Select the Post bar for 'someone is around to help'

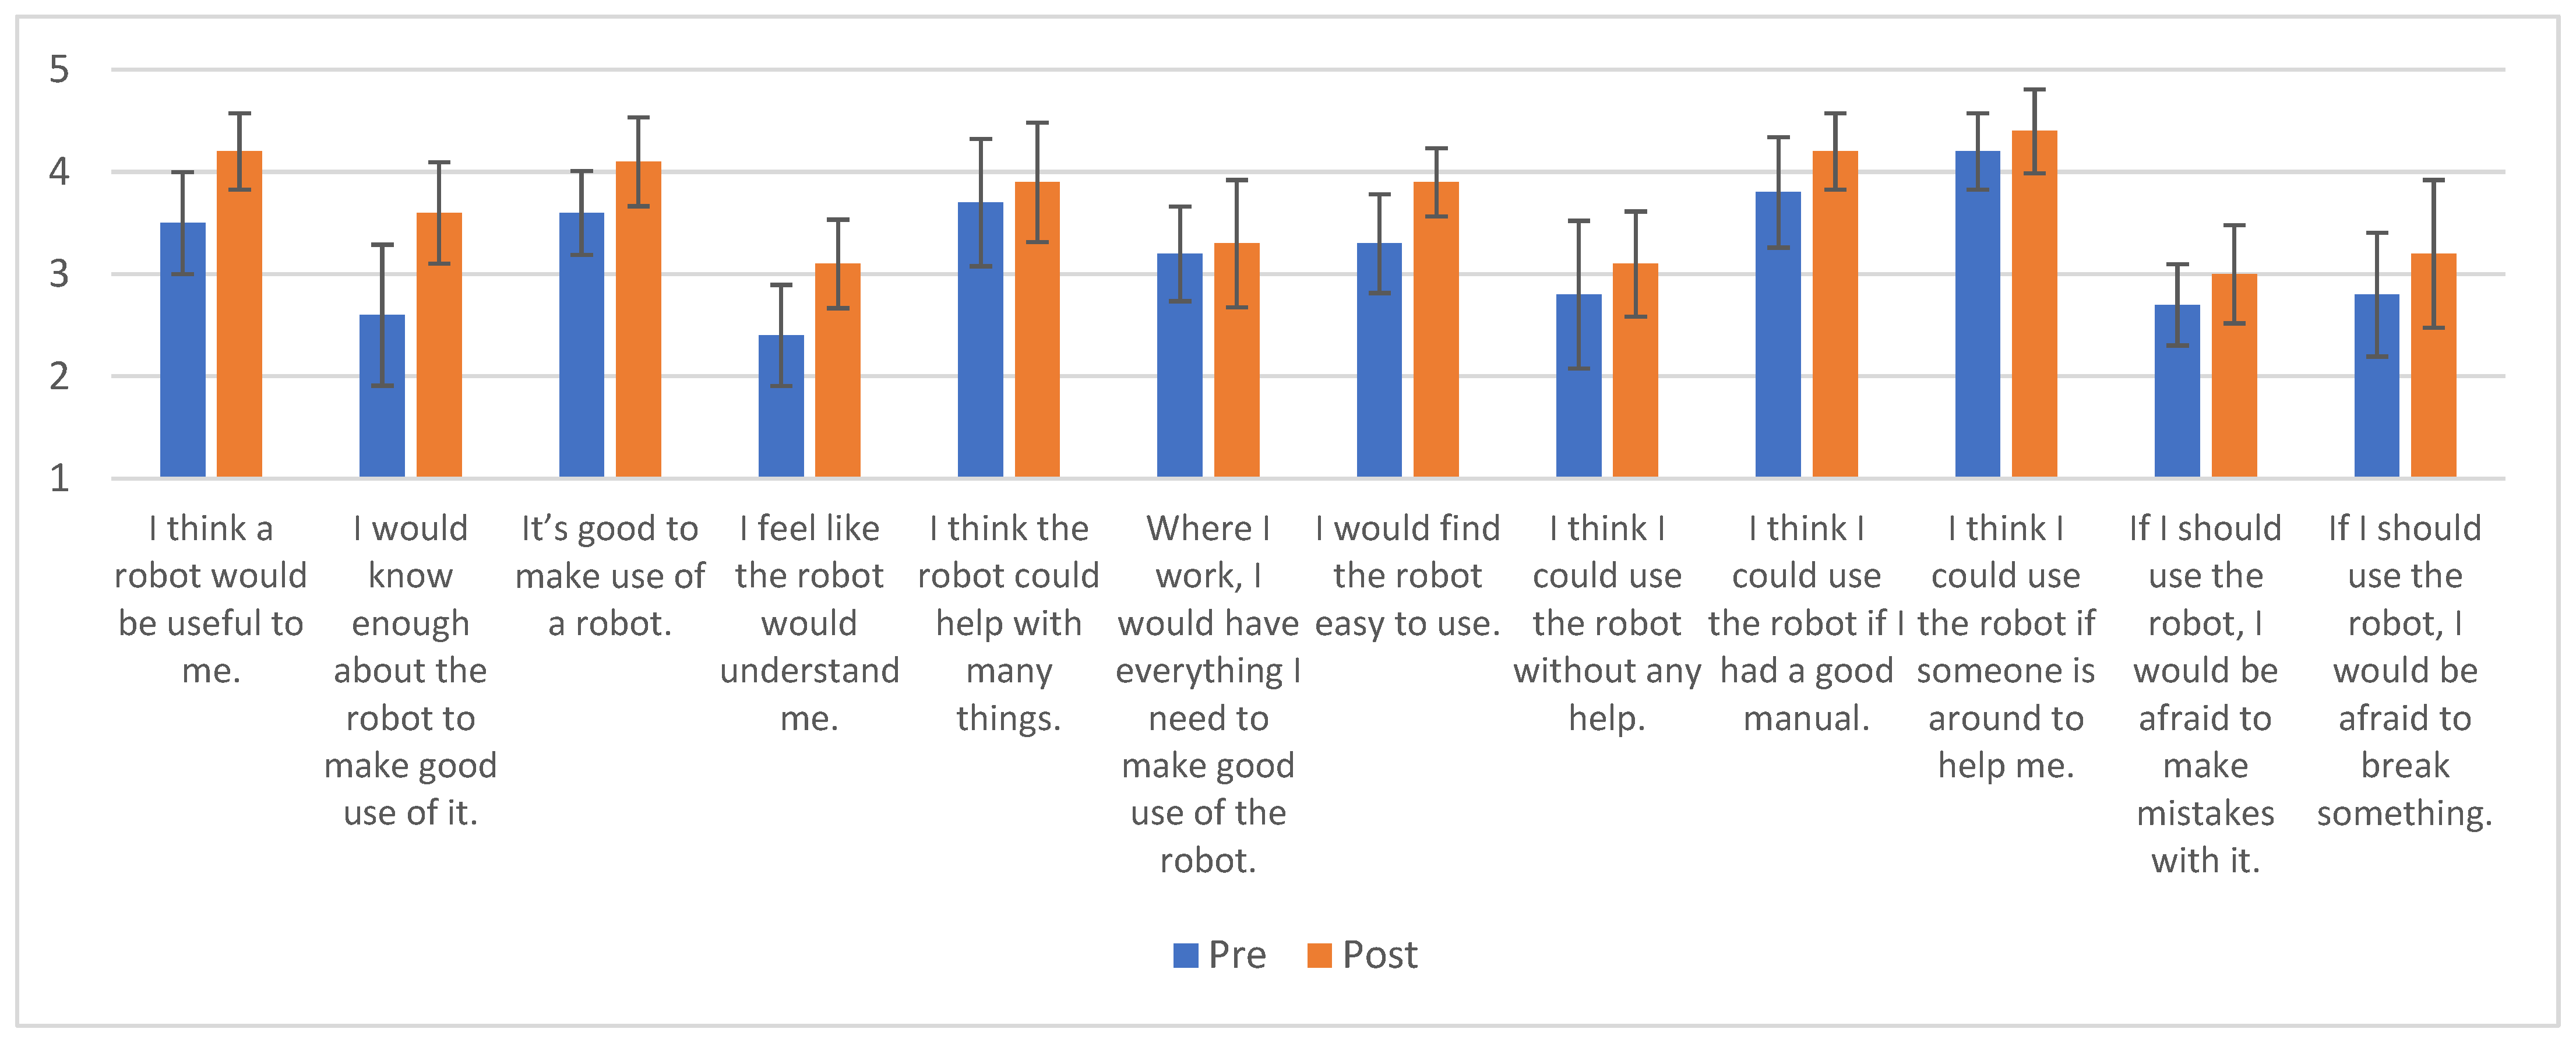2034,304
